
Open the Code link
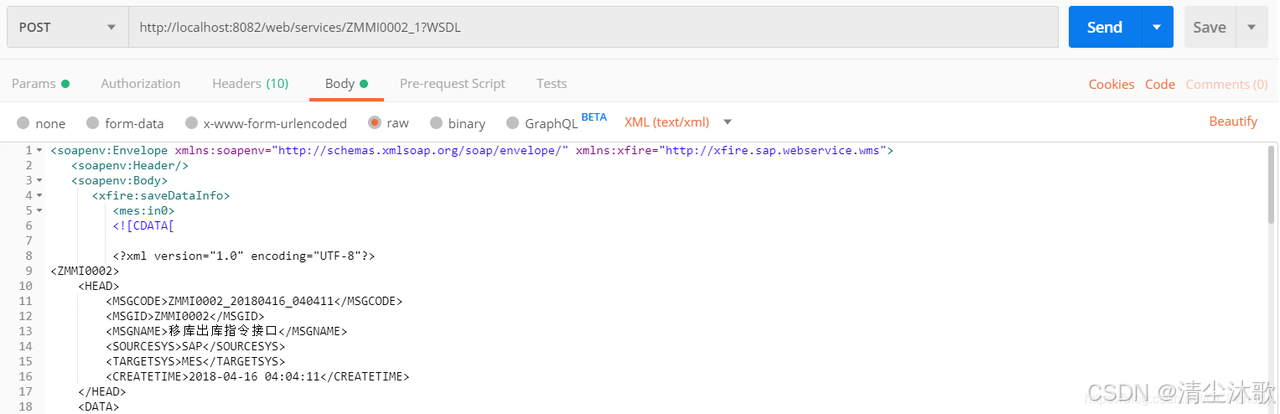pos(1160,85)
